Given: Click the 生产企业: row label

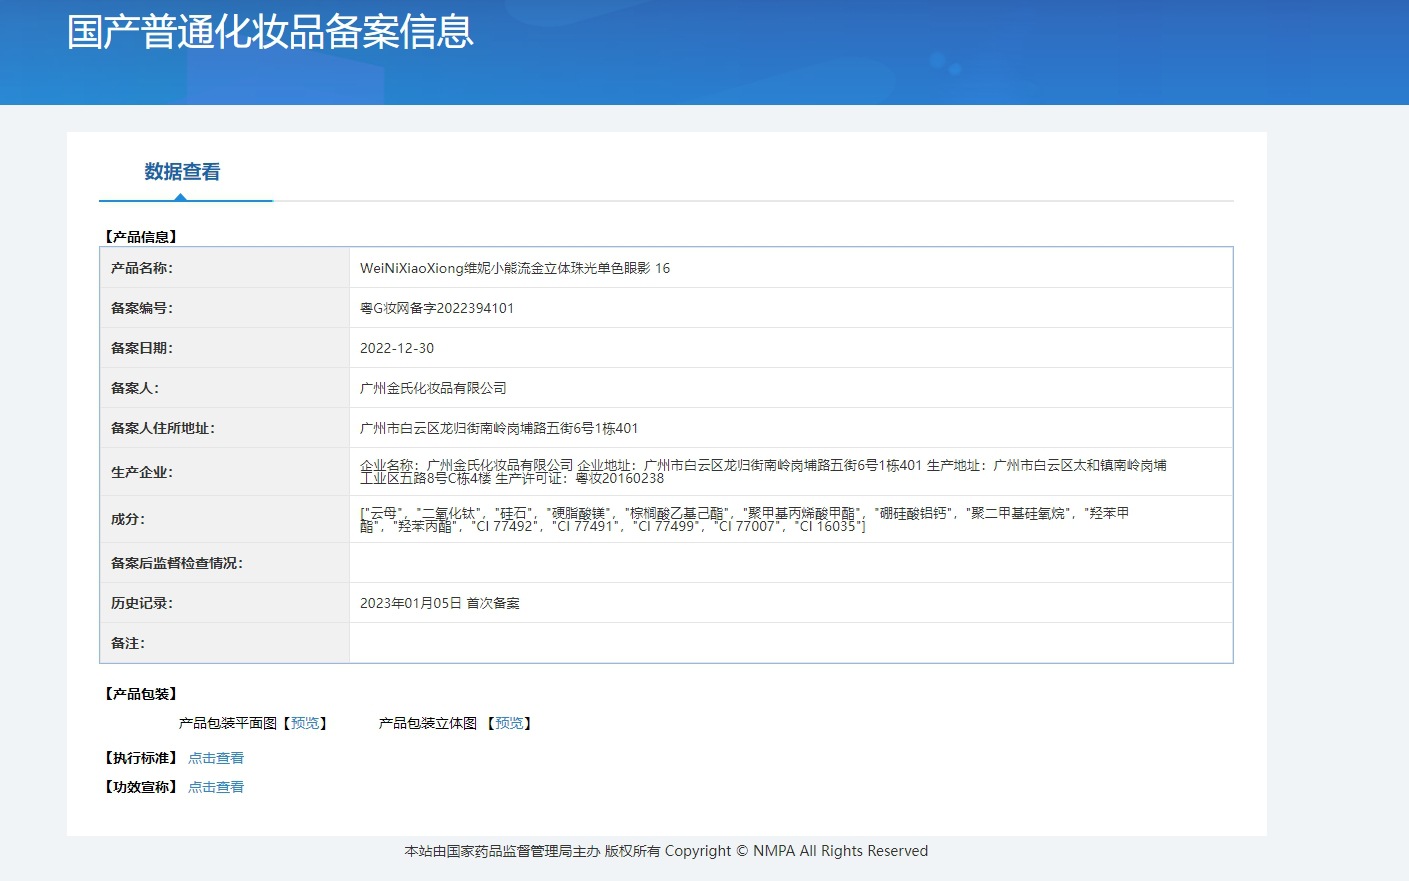Looking at the screenshot, I should pyautogui.click(x=142, y=472).
